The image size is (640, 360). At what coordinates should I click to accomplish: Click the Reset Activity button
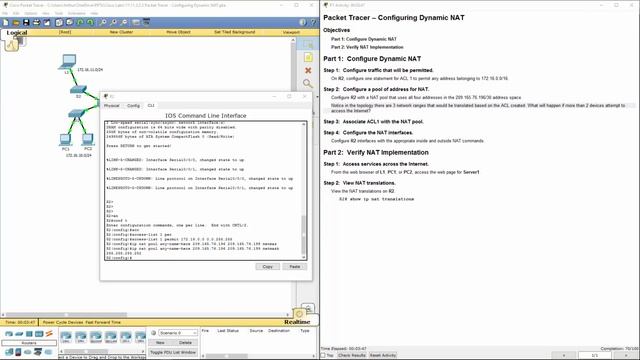tap(383, 356)
